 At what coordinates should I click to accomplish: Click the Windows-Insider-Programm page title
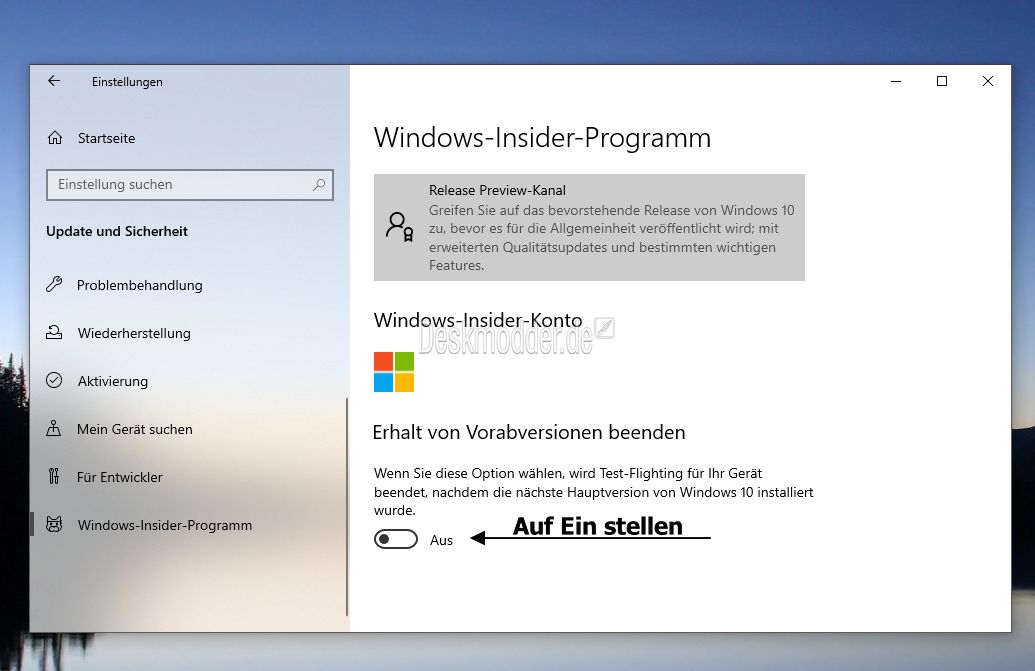[x=542, y=138]
